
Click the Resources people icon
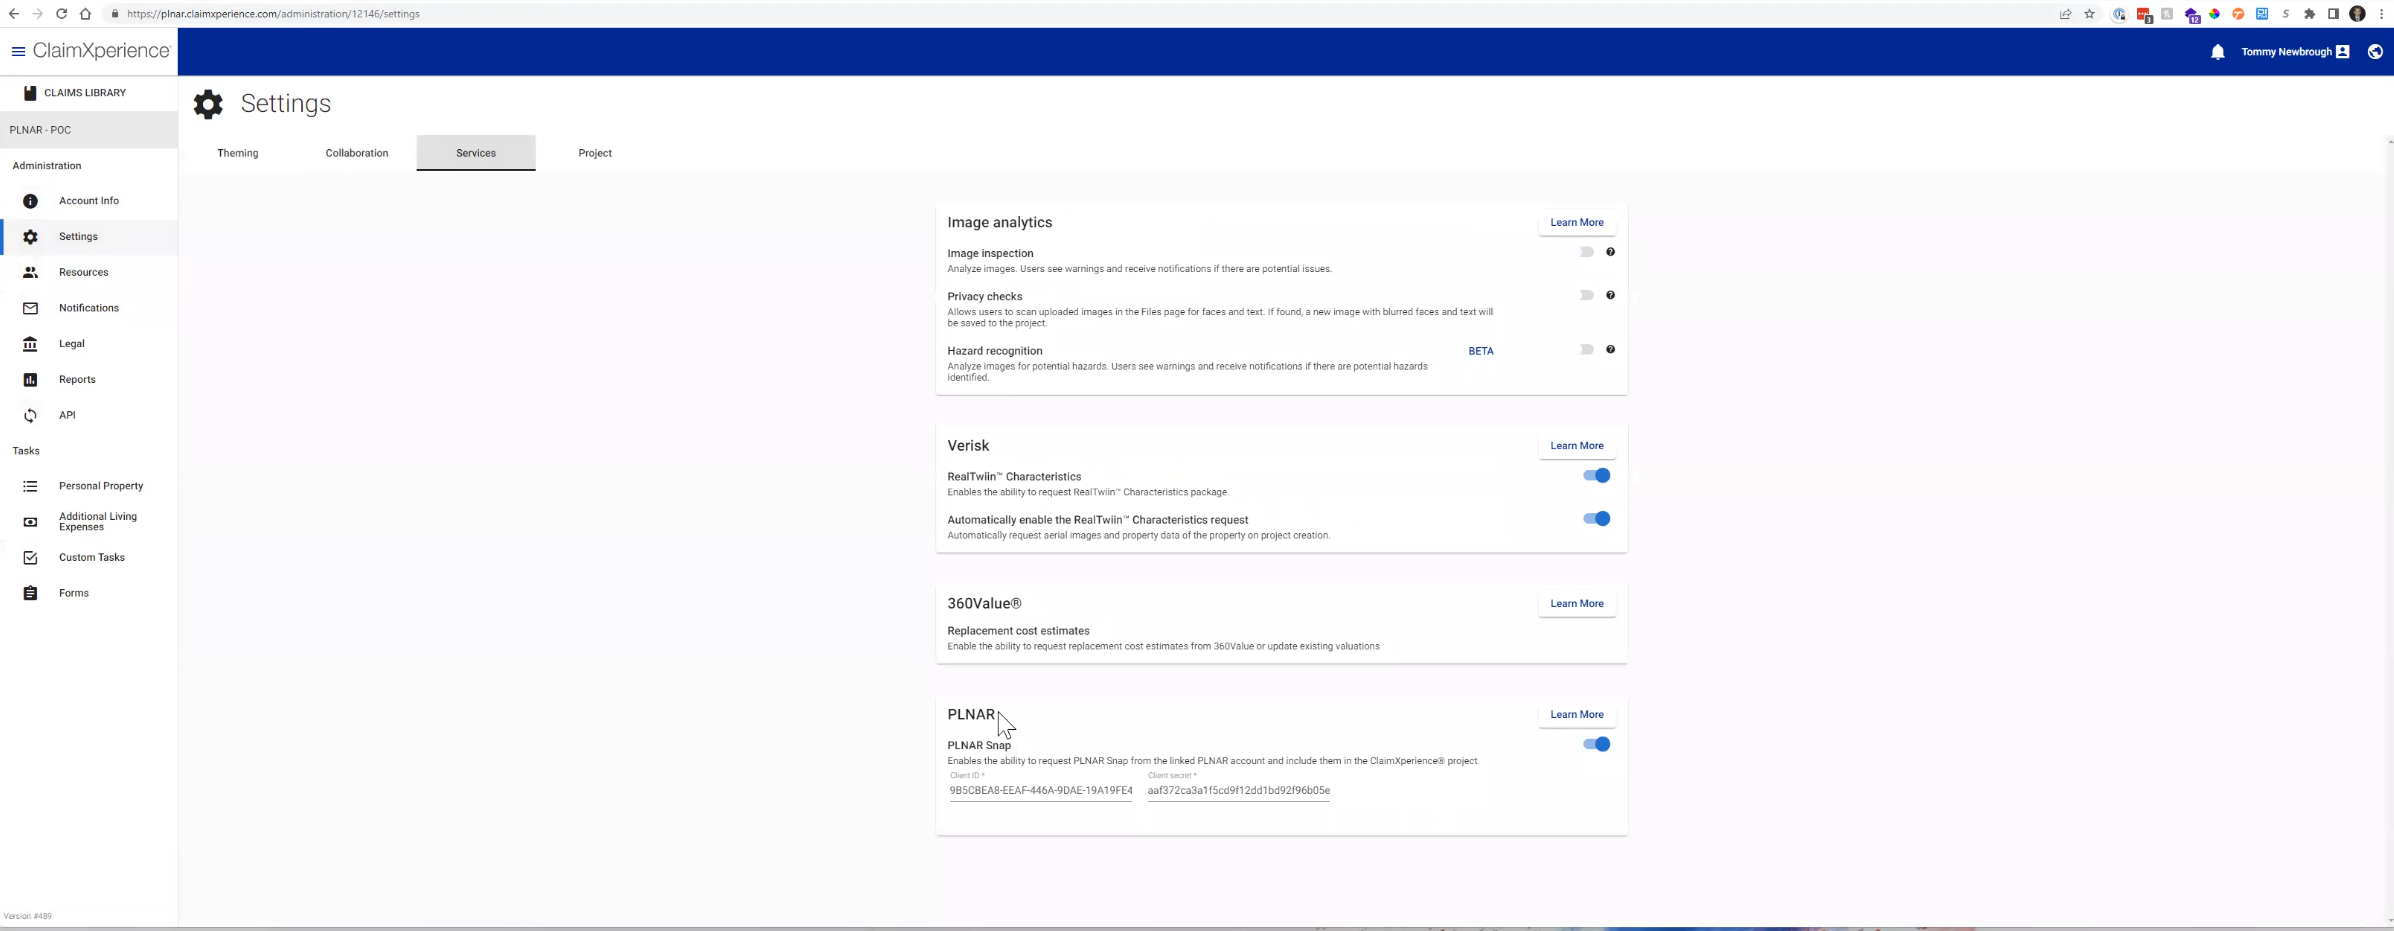pos(30,272)
